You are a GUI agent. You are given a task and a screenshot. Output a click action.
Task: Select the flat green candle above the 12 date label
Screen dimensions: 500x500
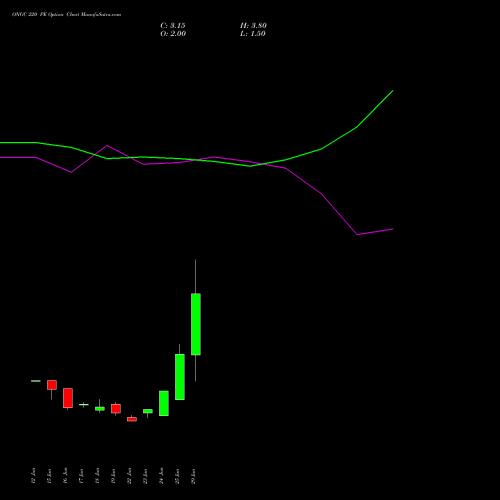(36, 381)
